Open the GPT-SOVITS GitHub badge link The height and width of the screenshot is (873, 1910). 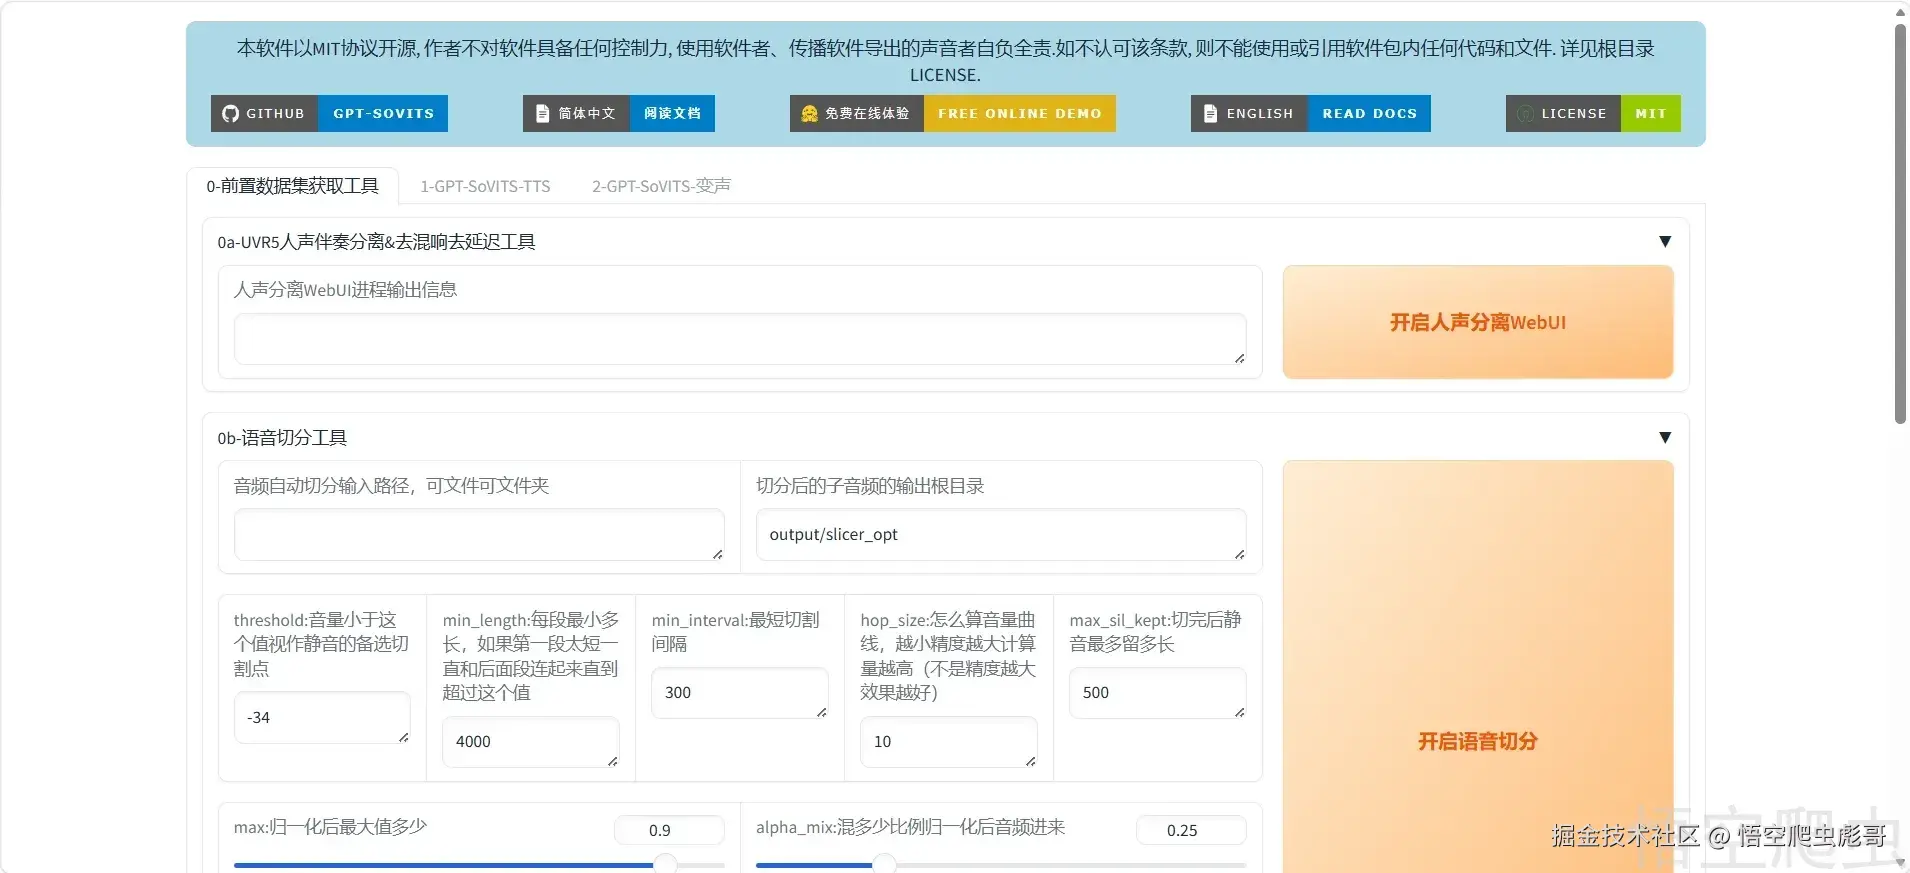tap(383, 114)
